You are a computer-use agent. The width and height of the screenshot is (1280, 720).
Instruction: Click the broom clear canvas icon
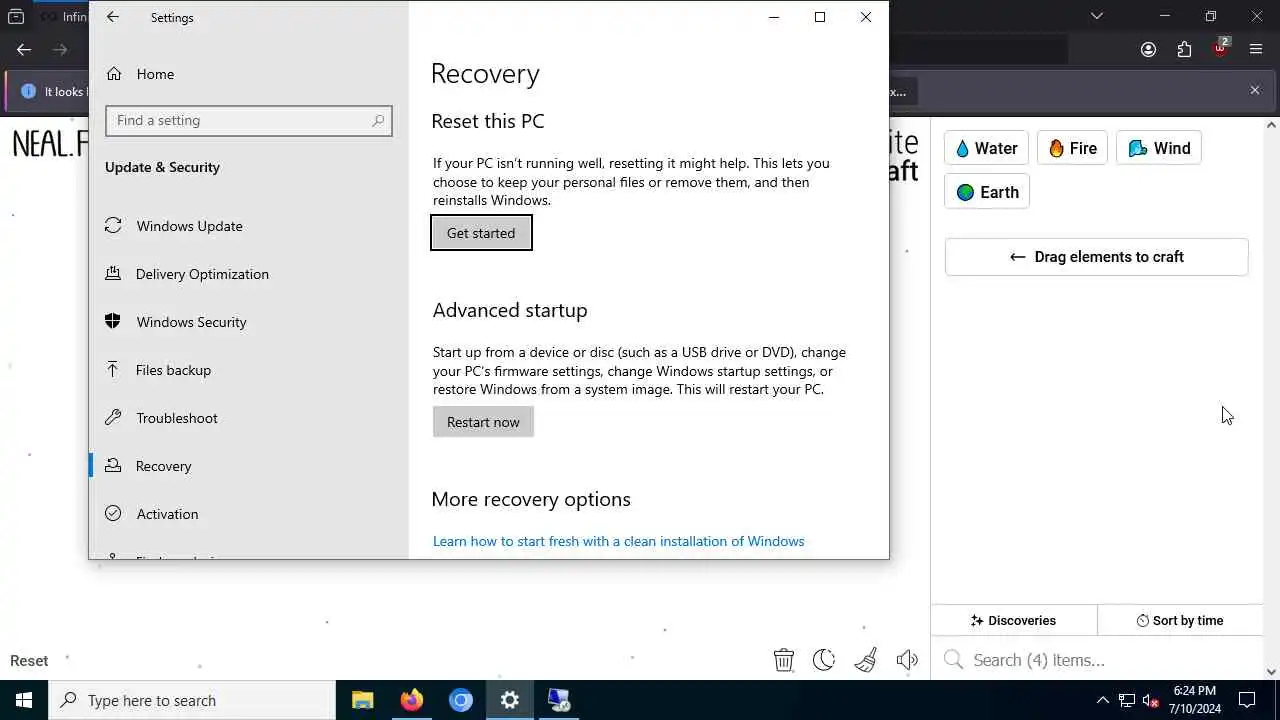866,660
